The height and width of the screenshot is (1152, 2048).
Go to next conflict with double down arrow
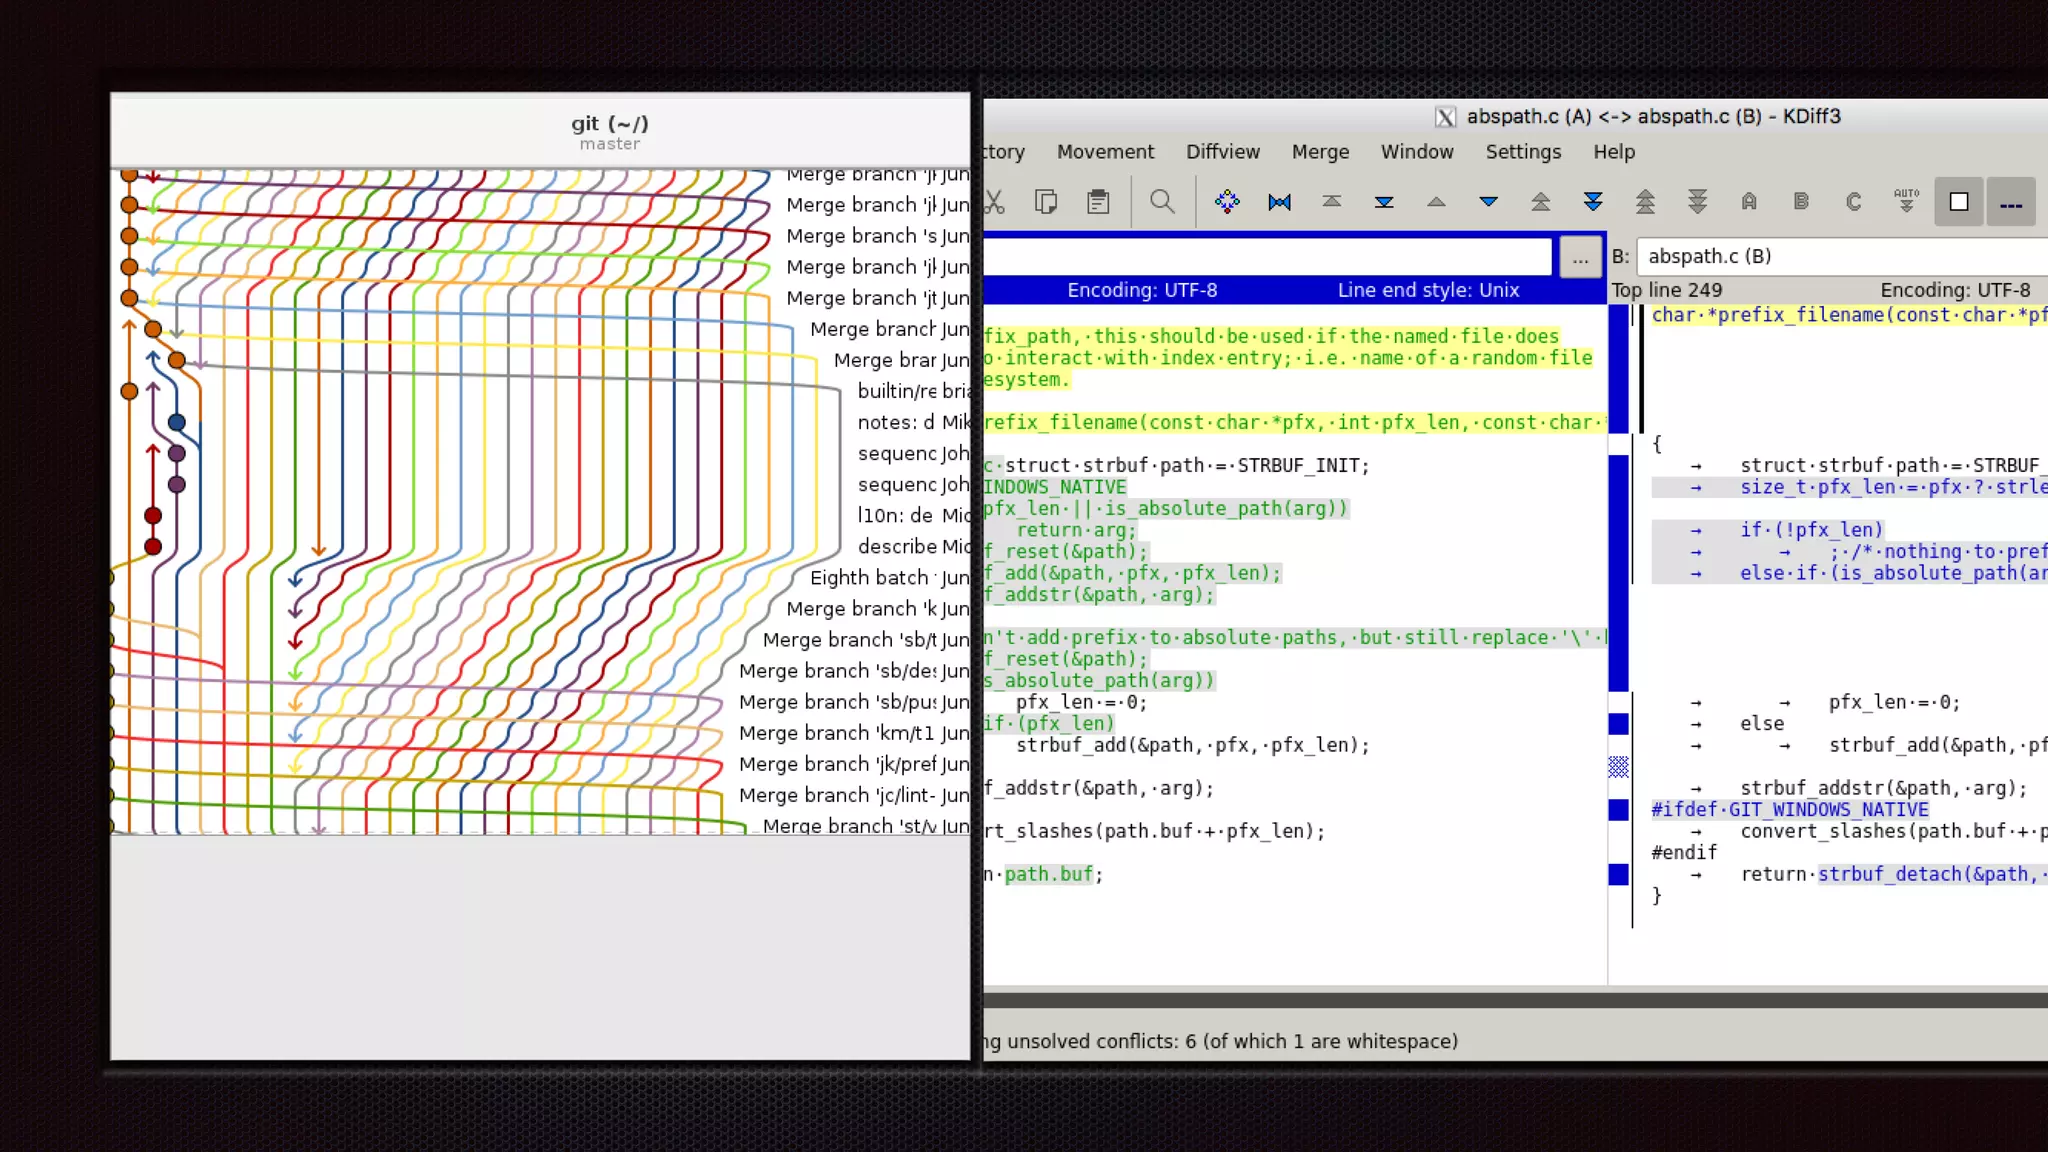(1593, 202)
